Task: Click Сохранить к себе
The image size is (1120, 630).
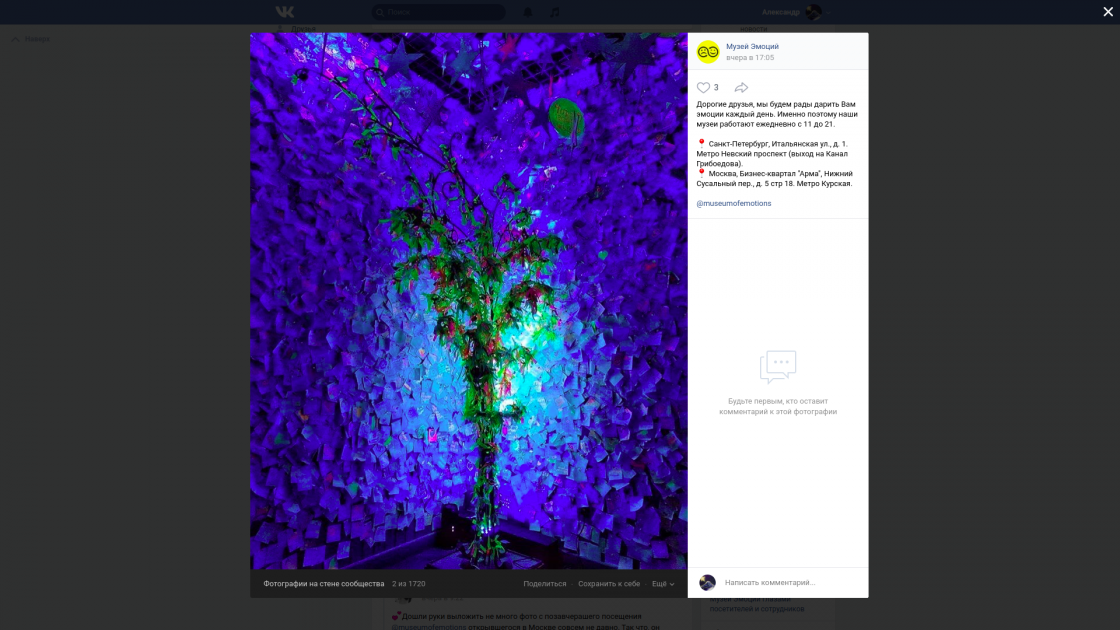Action: [x=609, y=584]
